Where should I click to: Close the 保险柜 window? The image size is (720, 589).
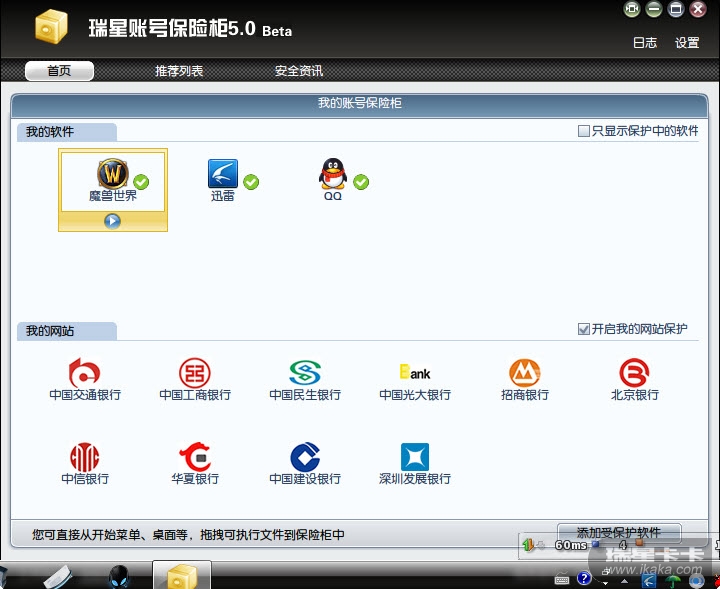click(698, 9)
